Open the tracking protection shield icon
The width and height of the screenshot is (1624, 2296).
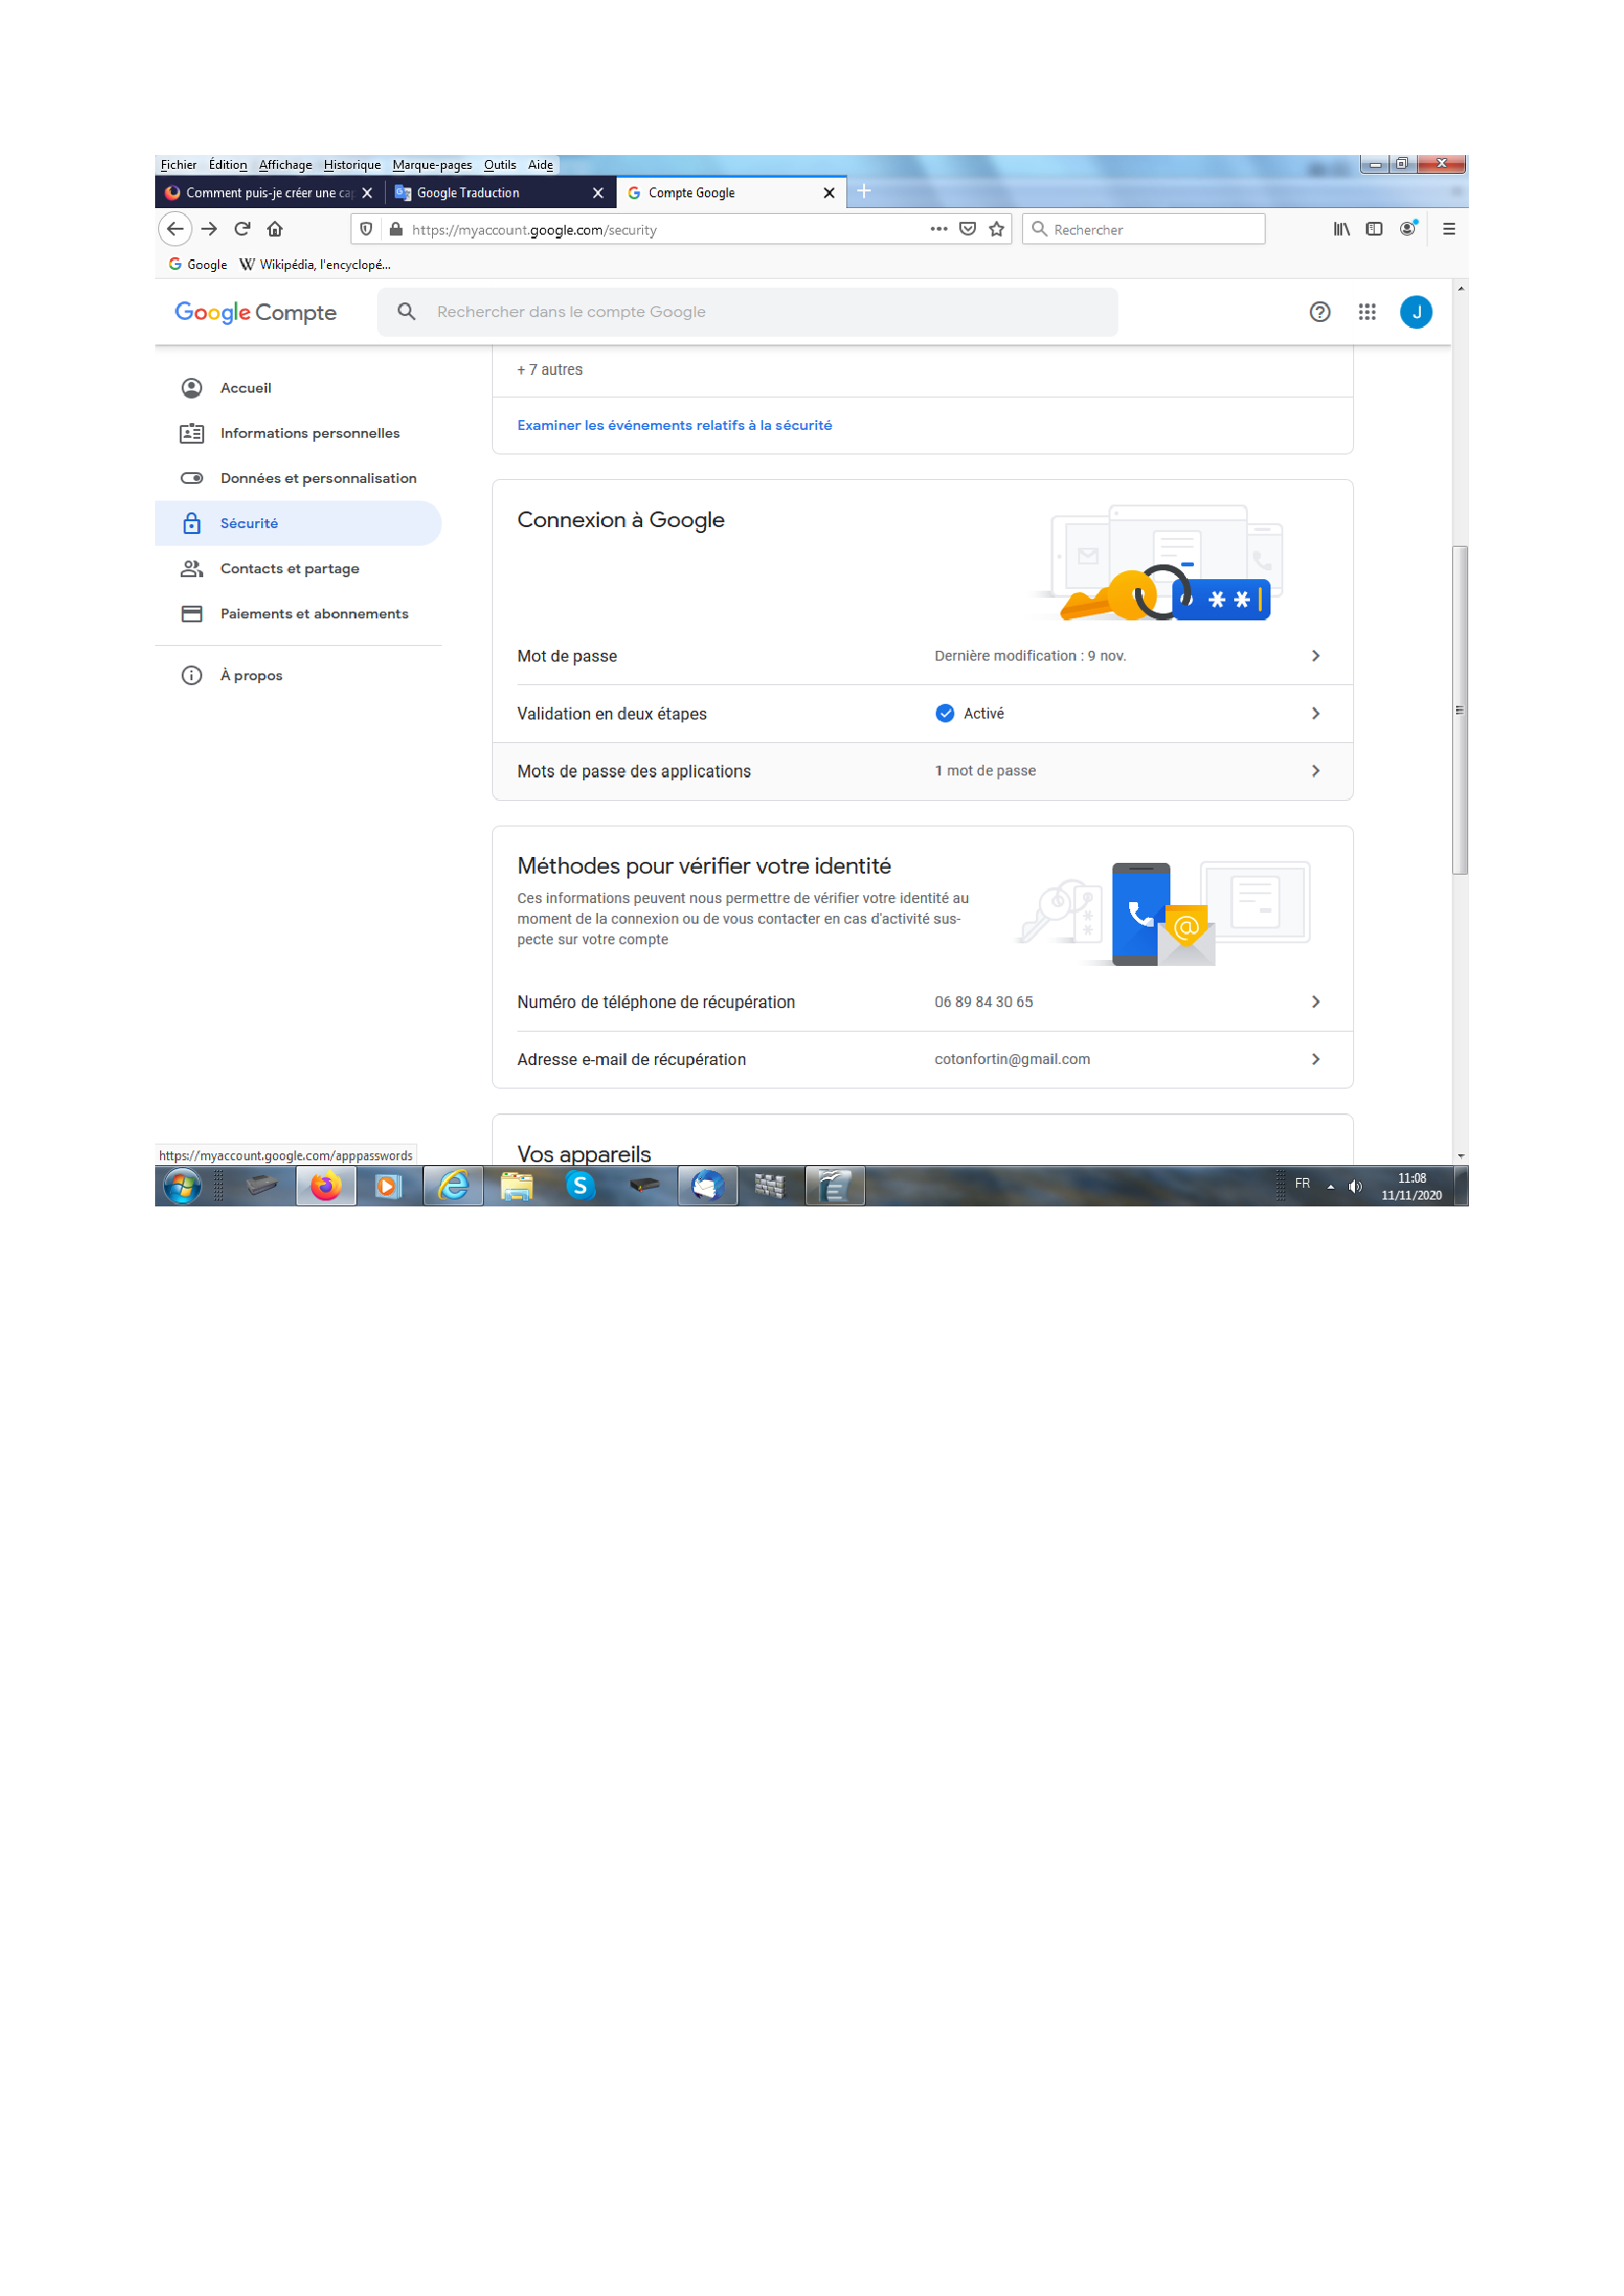tap(367, 229)
